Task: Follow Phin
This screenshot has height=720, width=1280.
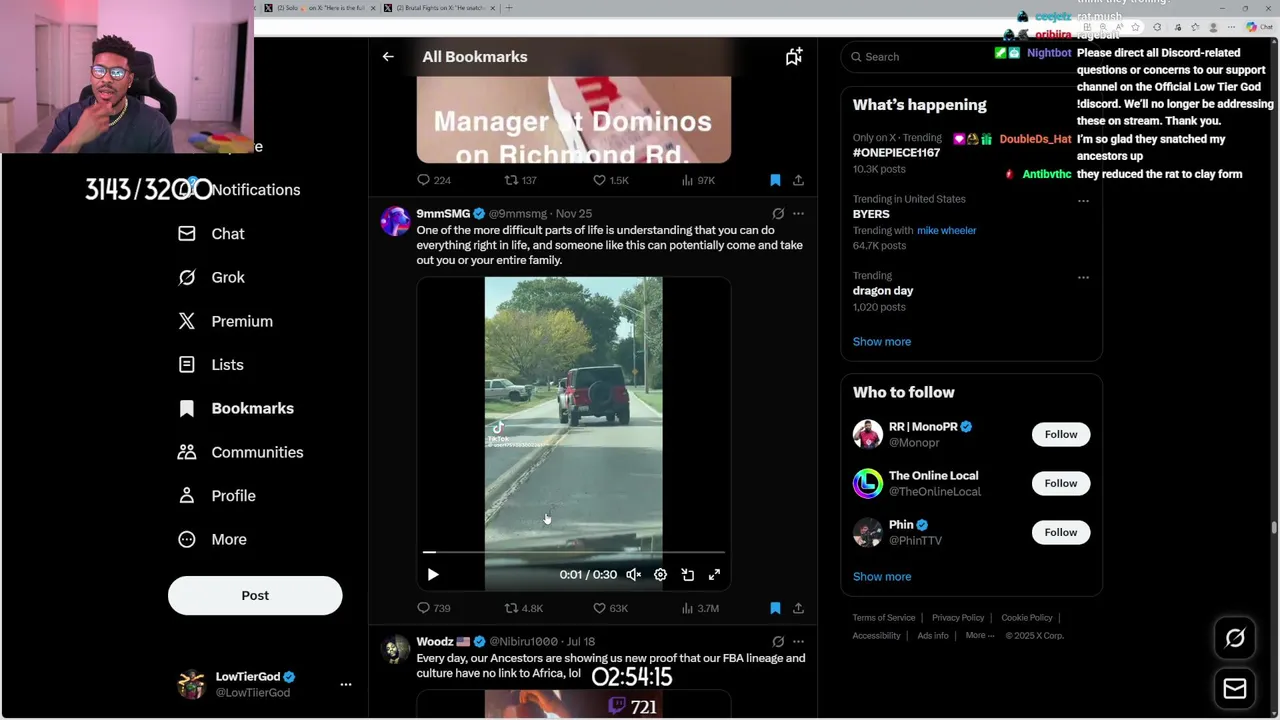Action: coord(1061,532)
